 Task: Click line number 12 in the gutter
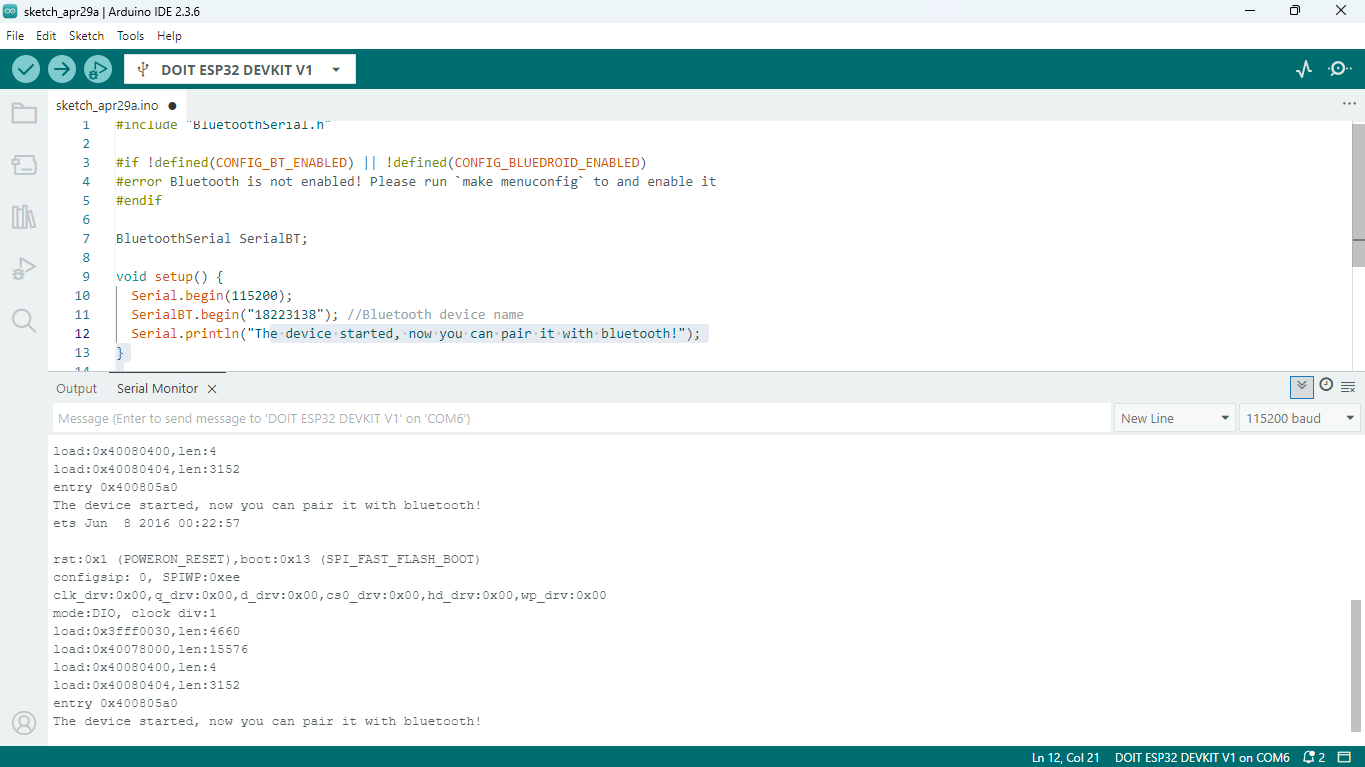tap(82, 333)
